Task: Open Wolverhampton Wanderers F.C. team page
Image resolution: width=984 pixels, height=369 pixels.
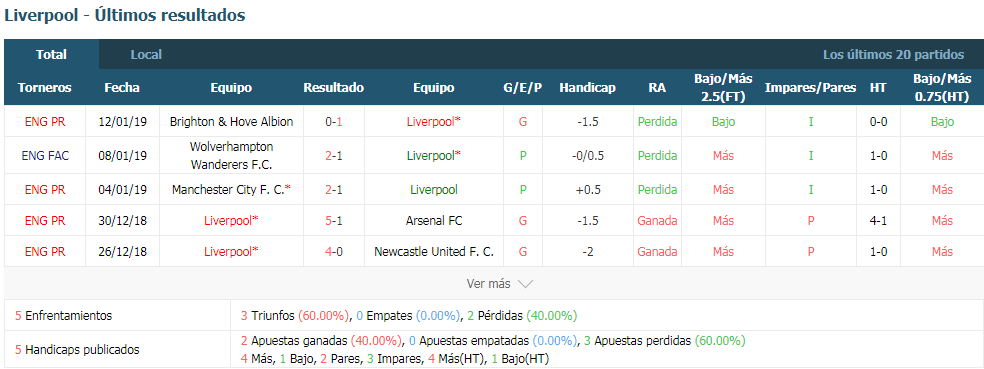Action: click(232, 156)
